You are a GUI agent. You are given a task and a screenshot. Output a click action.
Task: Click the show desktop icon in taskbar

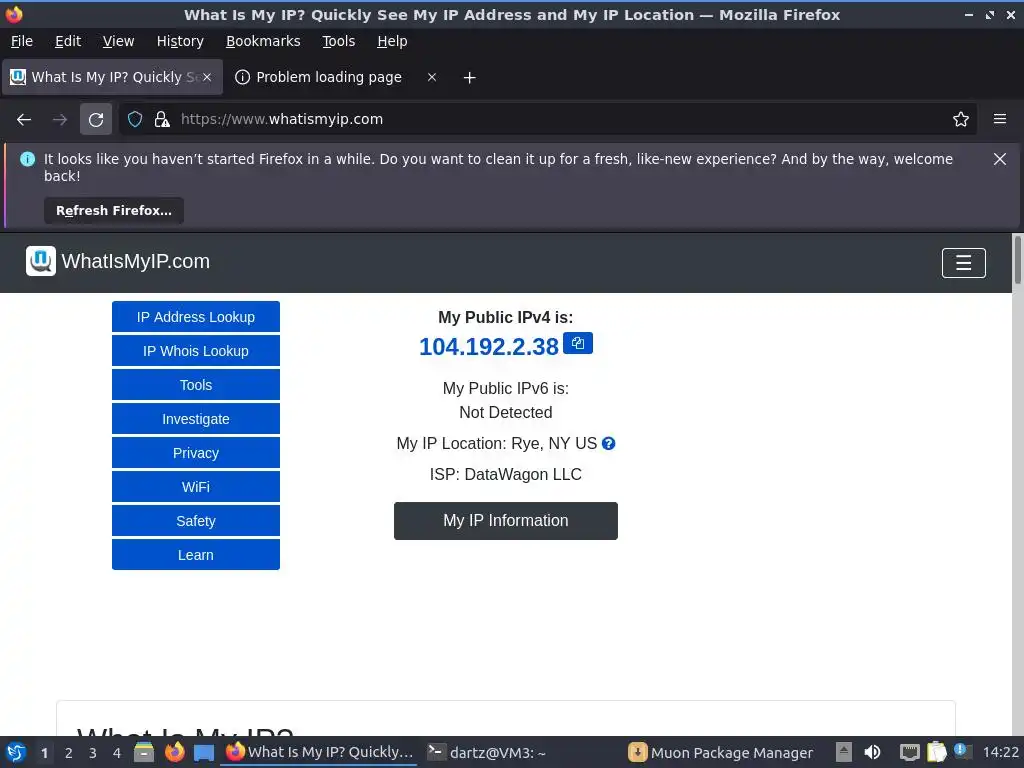click(x=204, y=753)
